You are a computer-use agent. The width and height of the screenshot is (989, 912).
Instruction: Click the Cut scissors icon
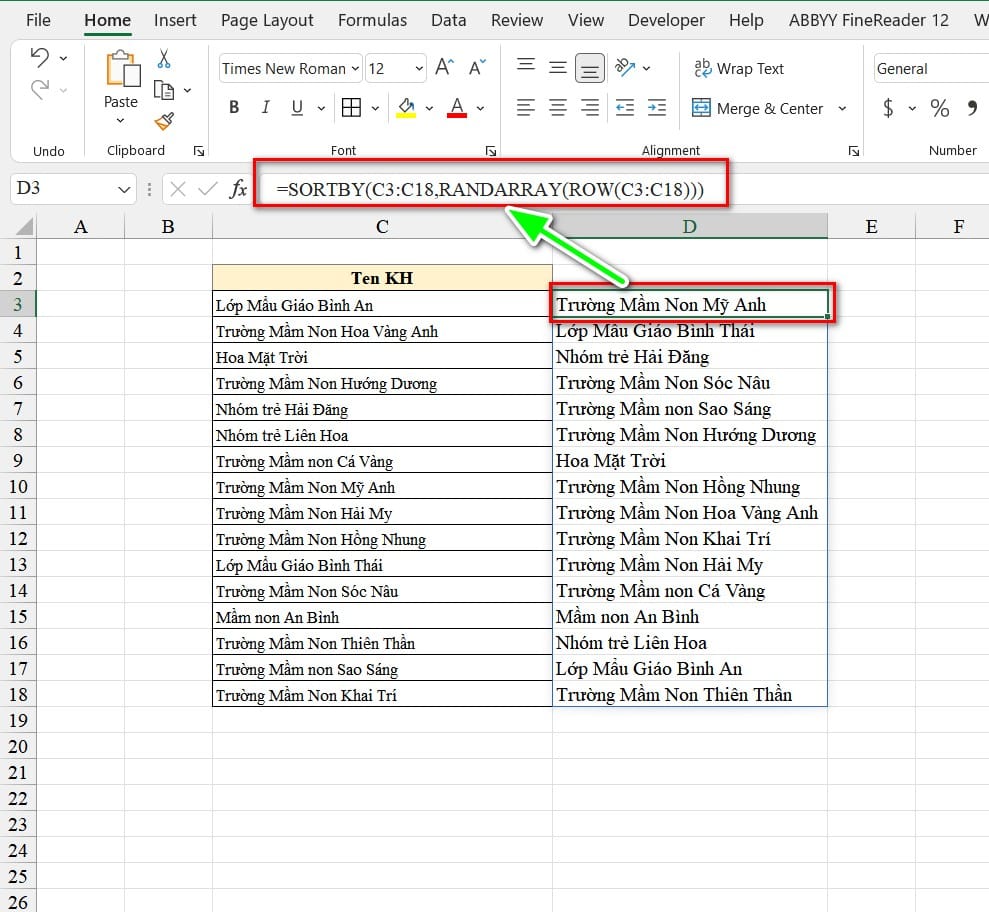(164, 59)
